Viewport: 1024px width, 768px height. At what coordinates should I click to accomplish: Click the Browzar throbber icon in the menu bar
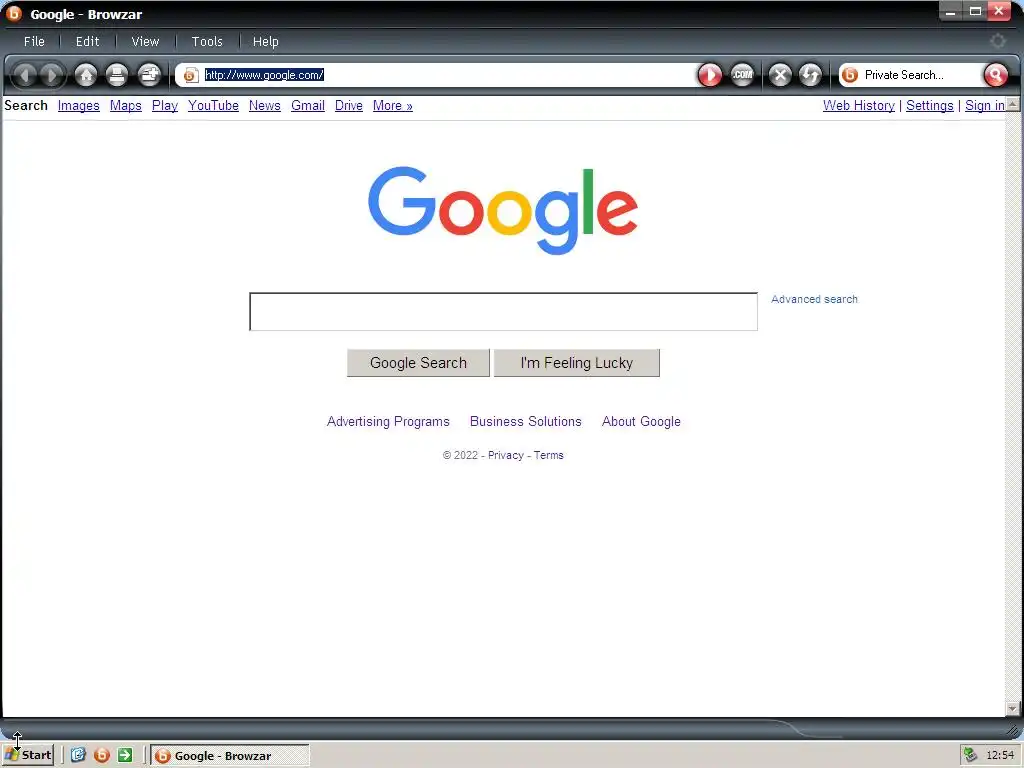pos(998,41)
